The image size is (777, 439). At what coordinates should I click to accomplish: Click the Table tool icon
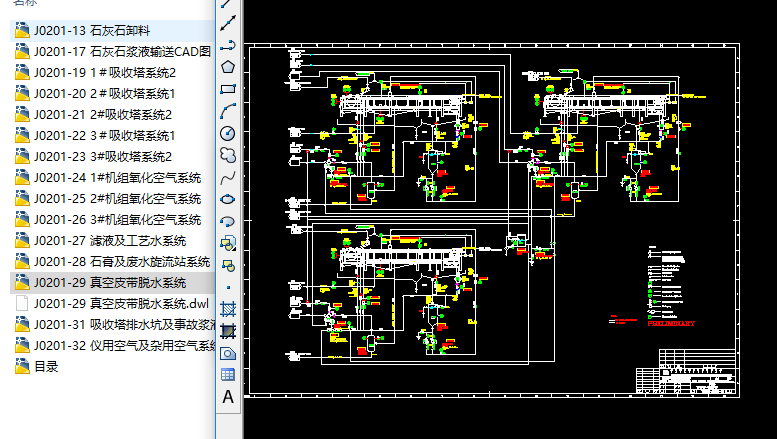click(228, 374)
